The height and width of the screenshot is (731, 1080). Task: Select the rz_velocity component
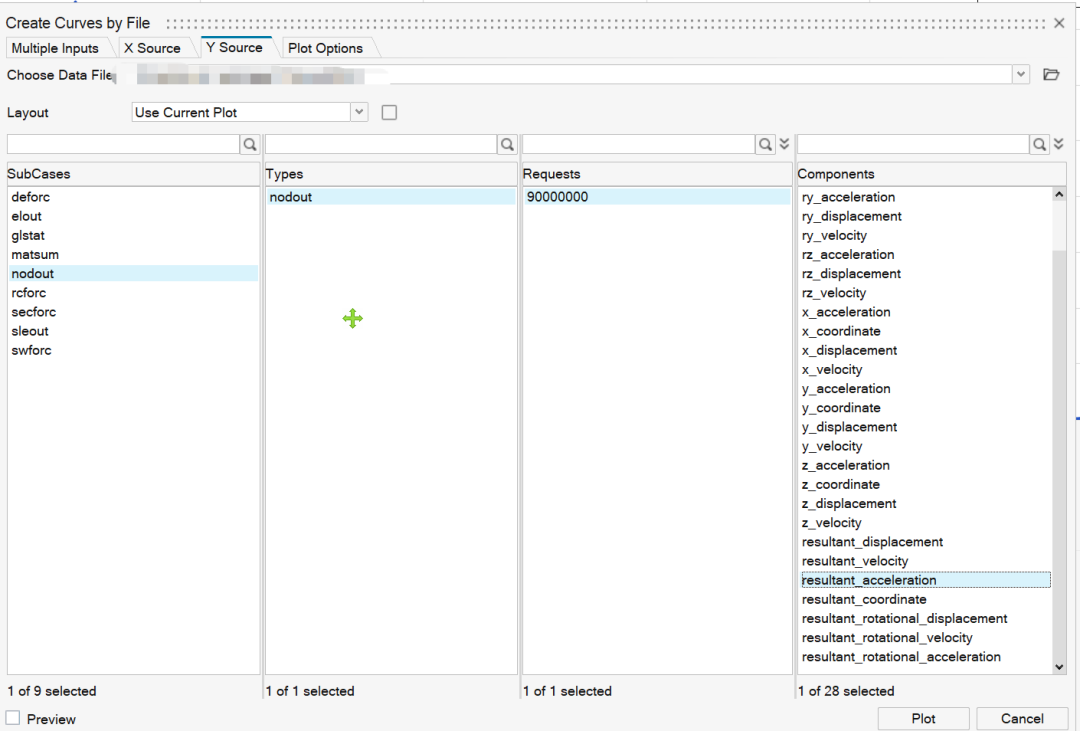pyautogui.click(x=926, y=293)
